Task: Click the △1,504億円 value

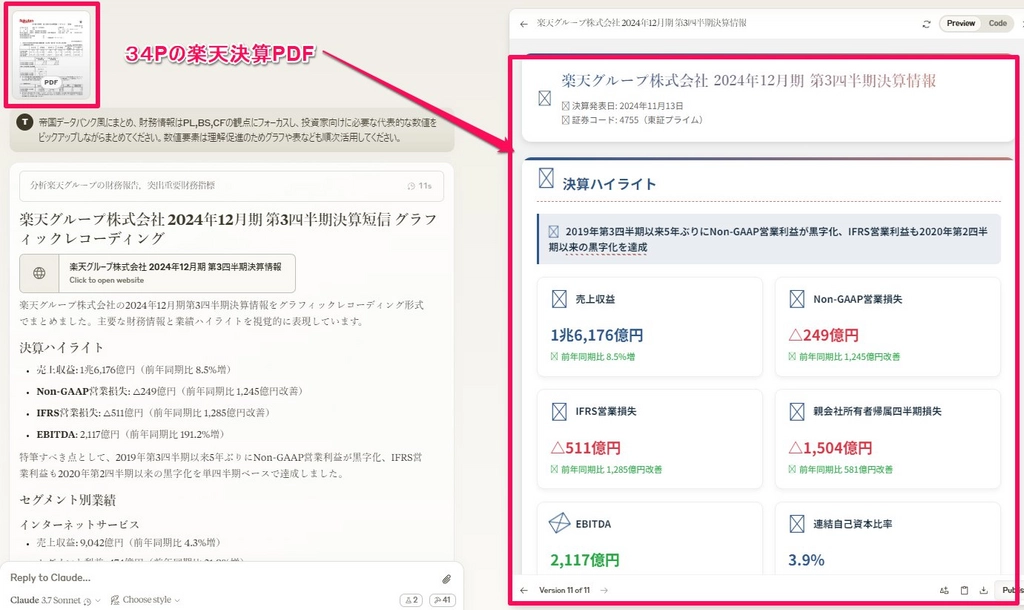Action: tap(830, 448)
